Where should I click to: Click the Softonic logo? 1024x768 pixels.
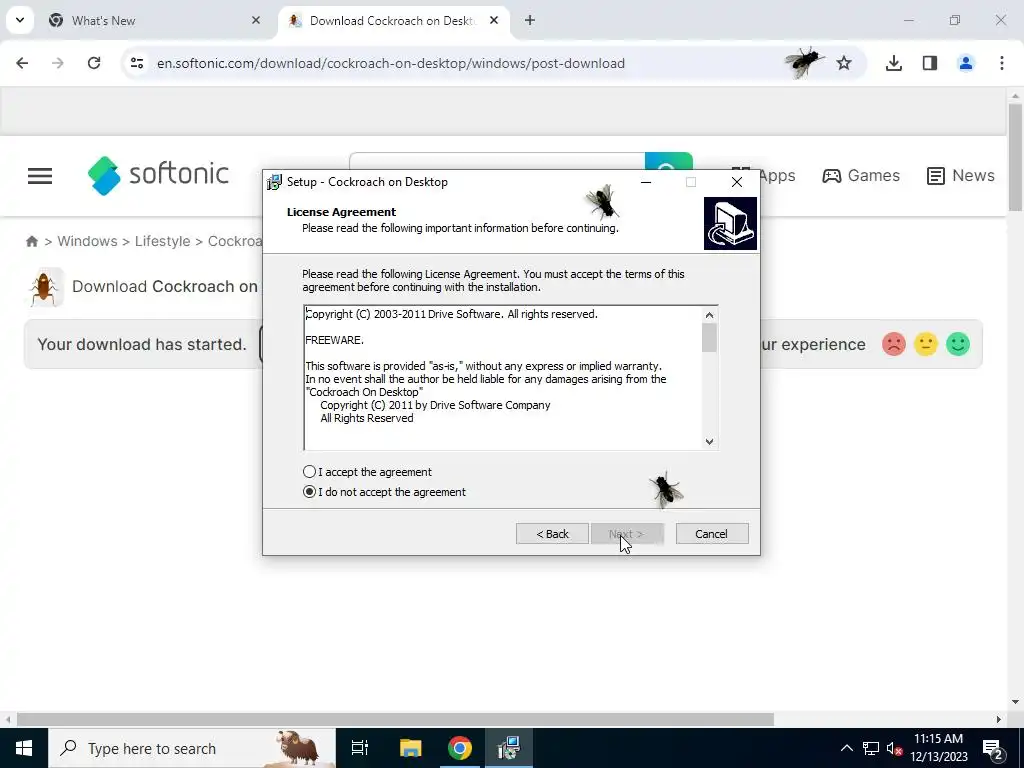coord(158,175)
